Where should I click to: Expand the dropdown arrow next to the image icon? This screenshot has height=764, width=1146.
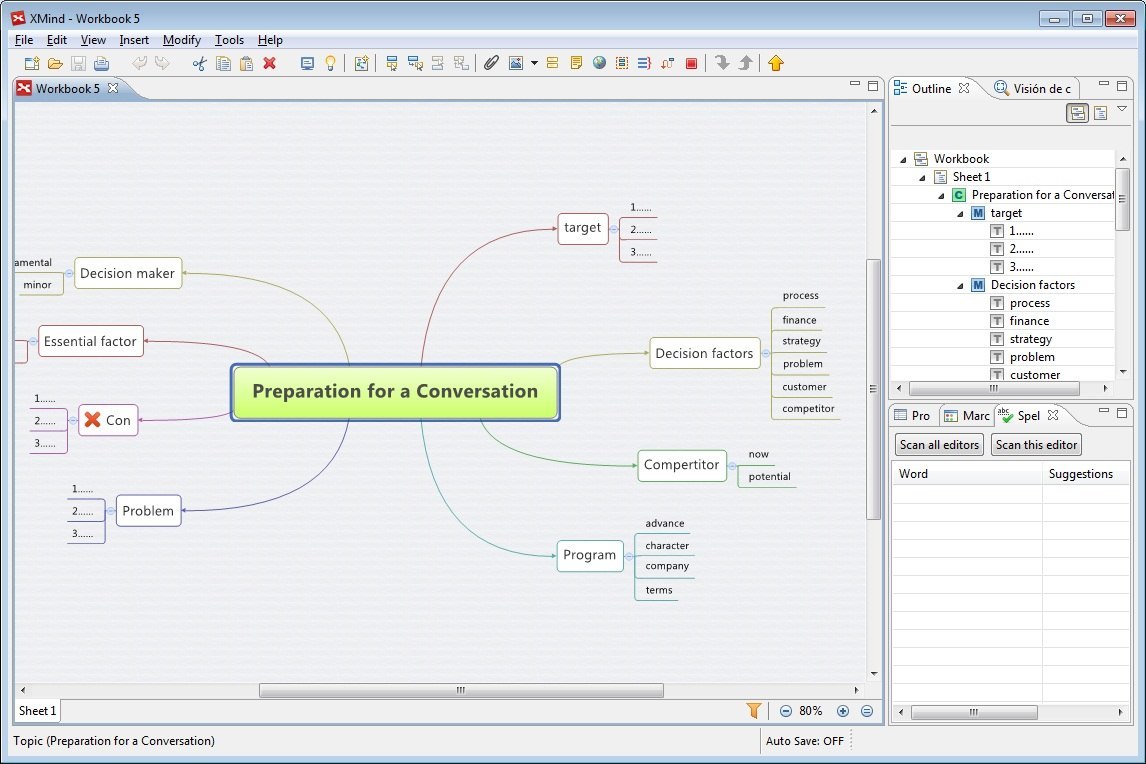(x=534, y=63)
